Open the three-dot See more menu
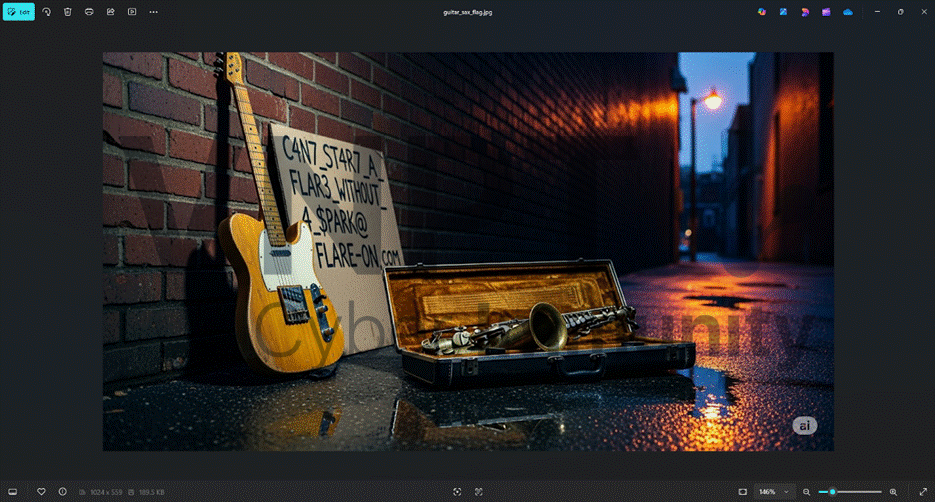 (x=153, y=12)
